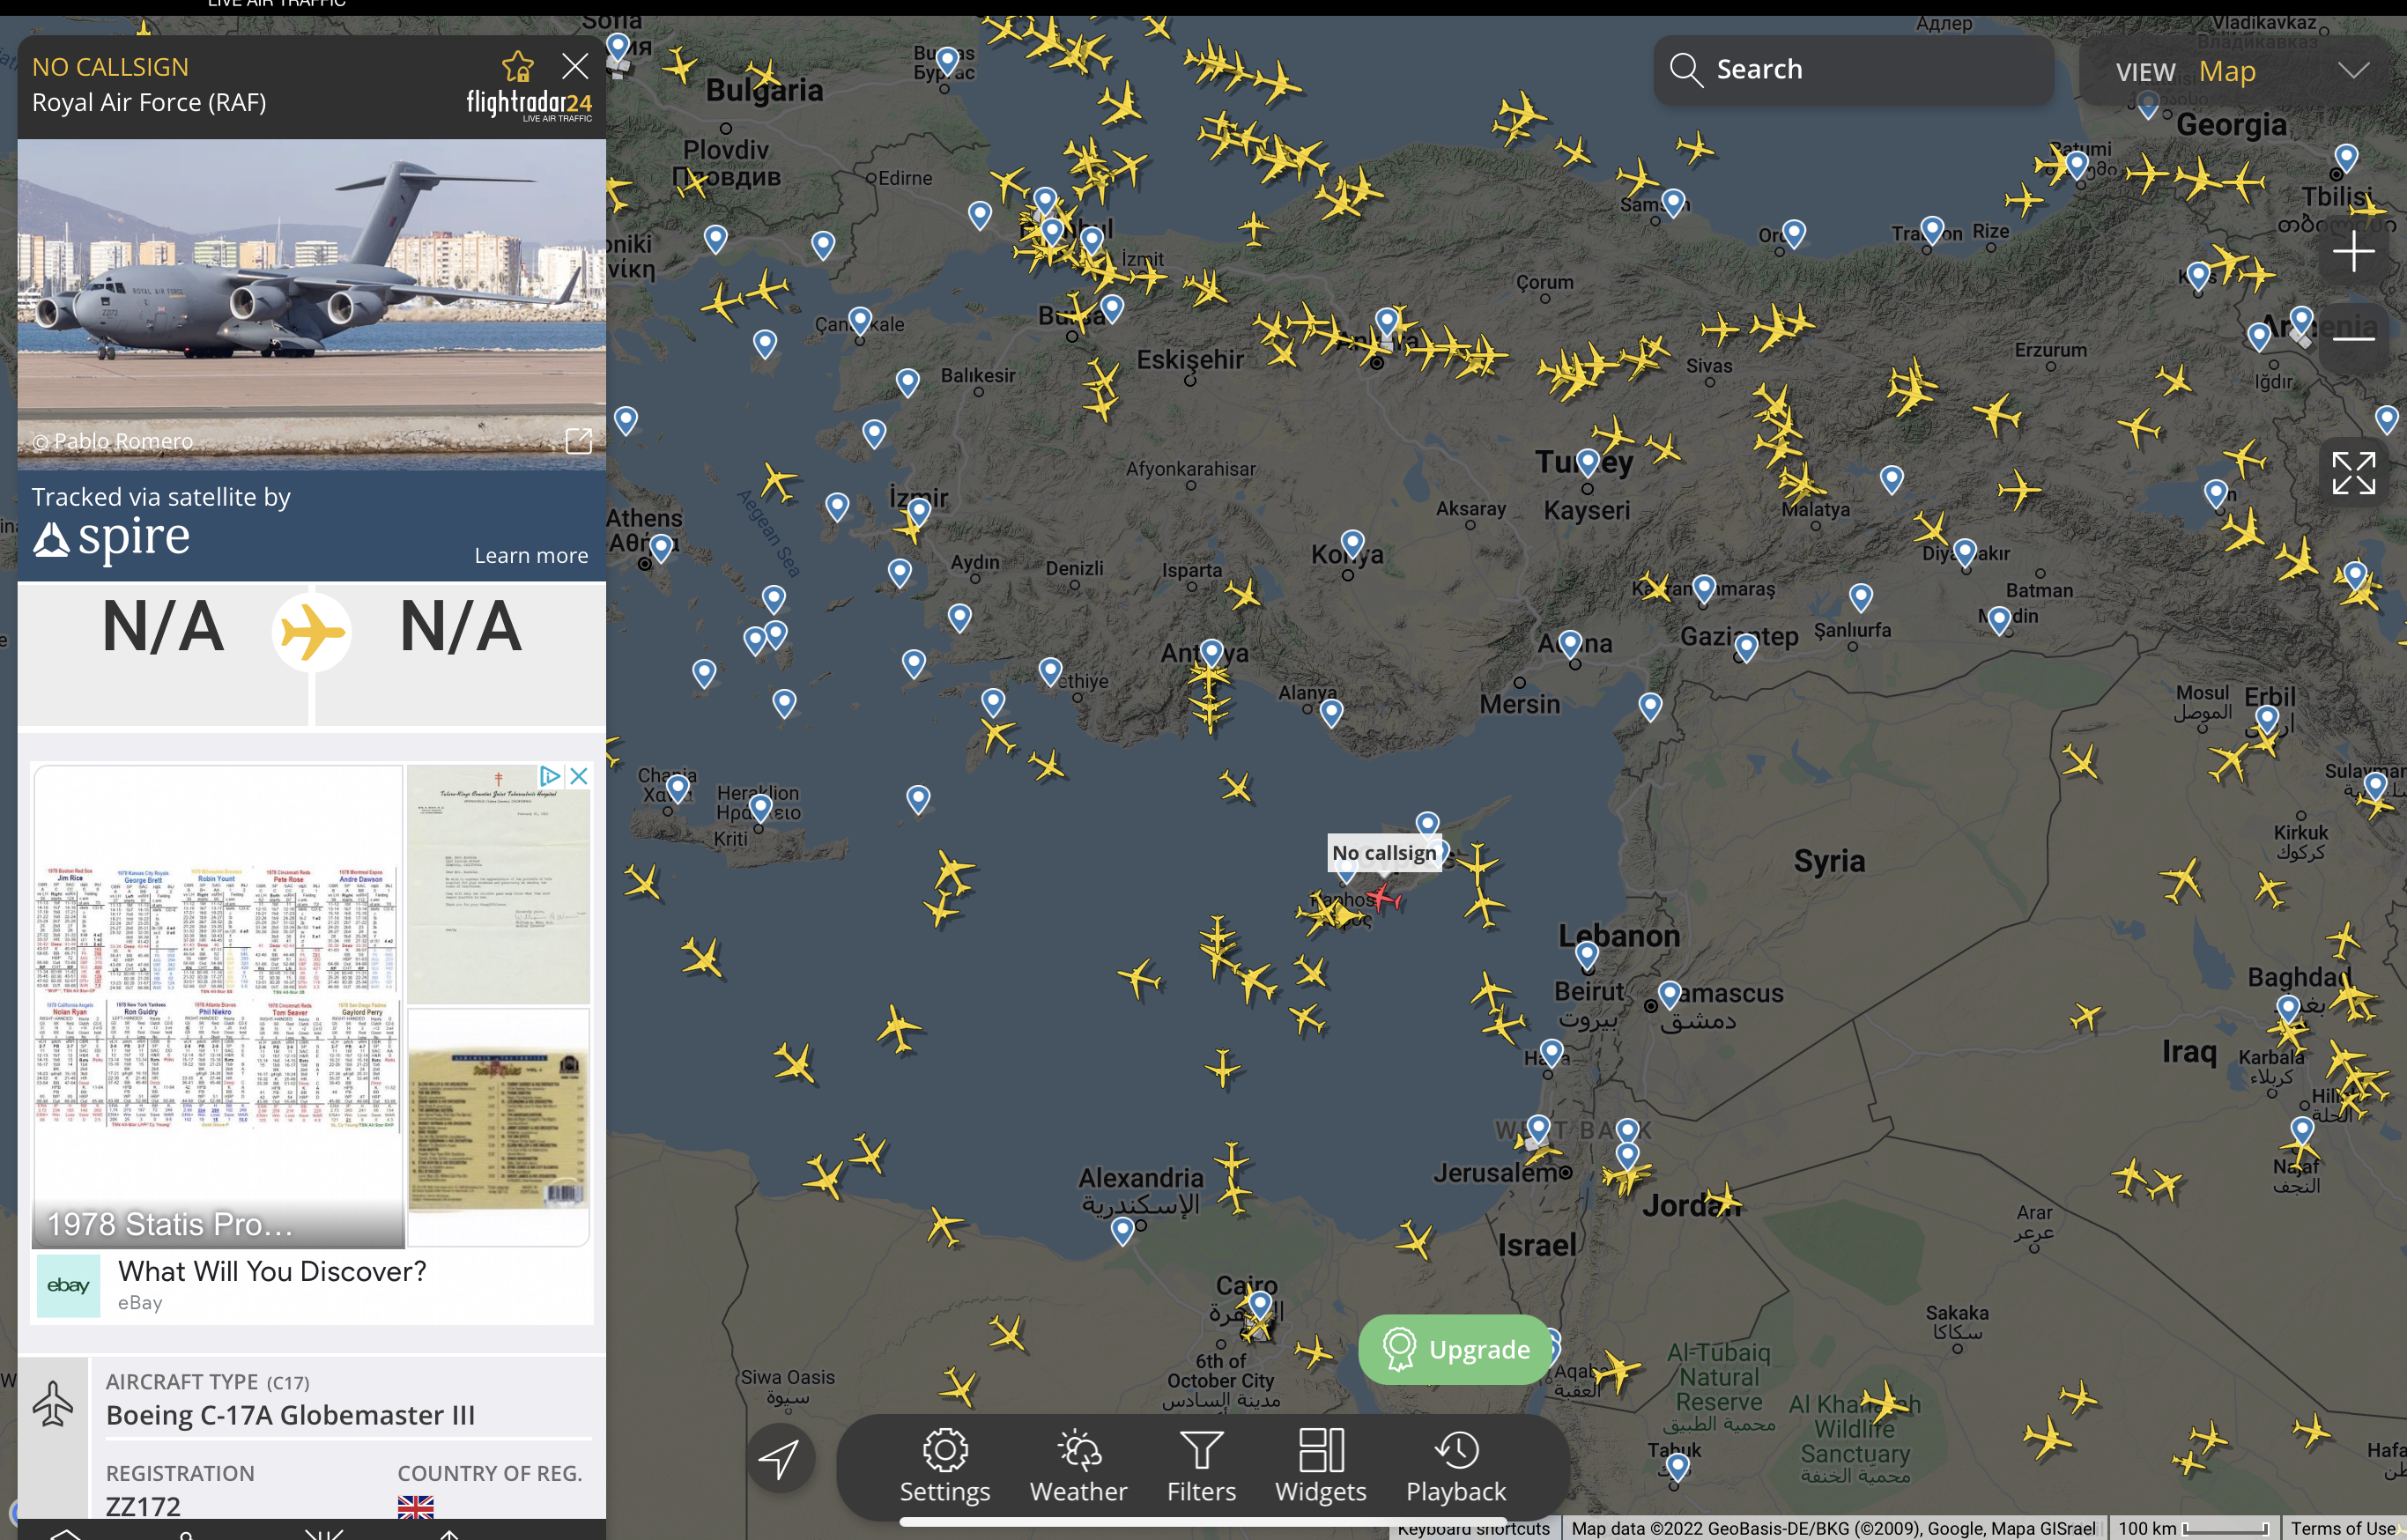Viewport: 2407px width, 1540px height.
Task: Open the Filters funnel menu
Action: tap(1201, 1465)
